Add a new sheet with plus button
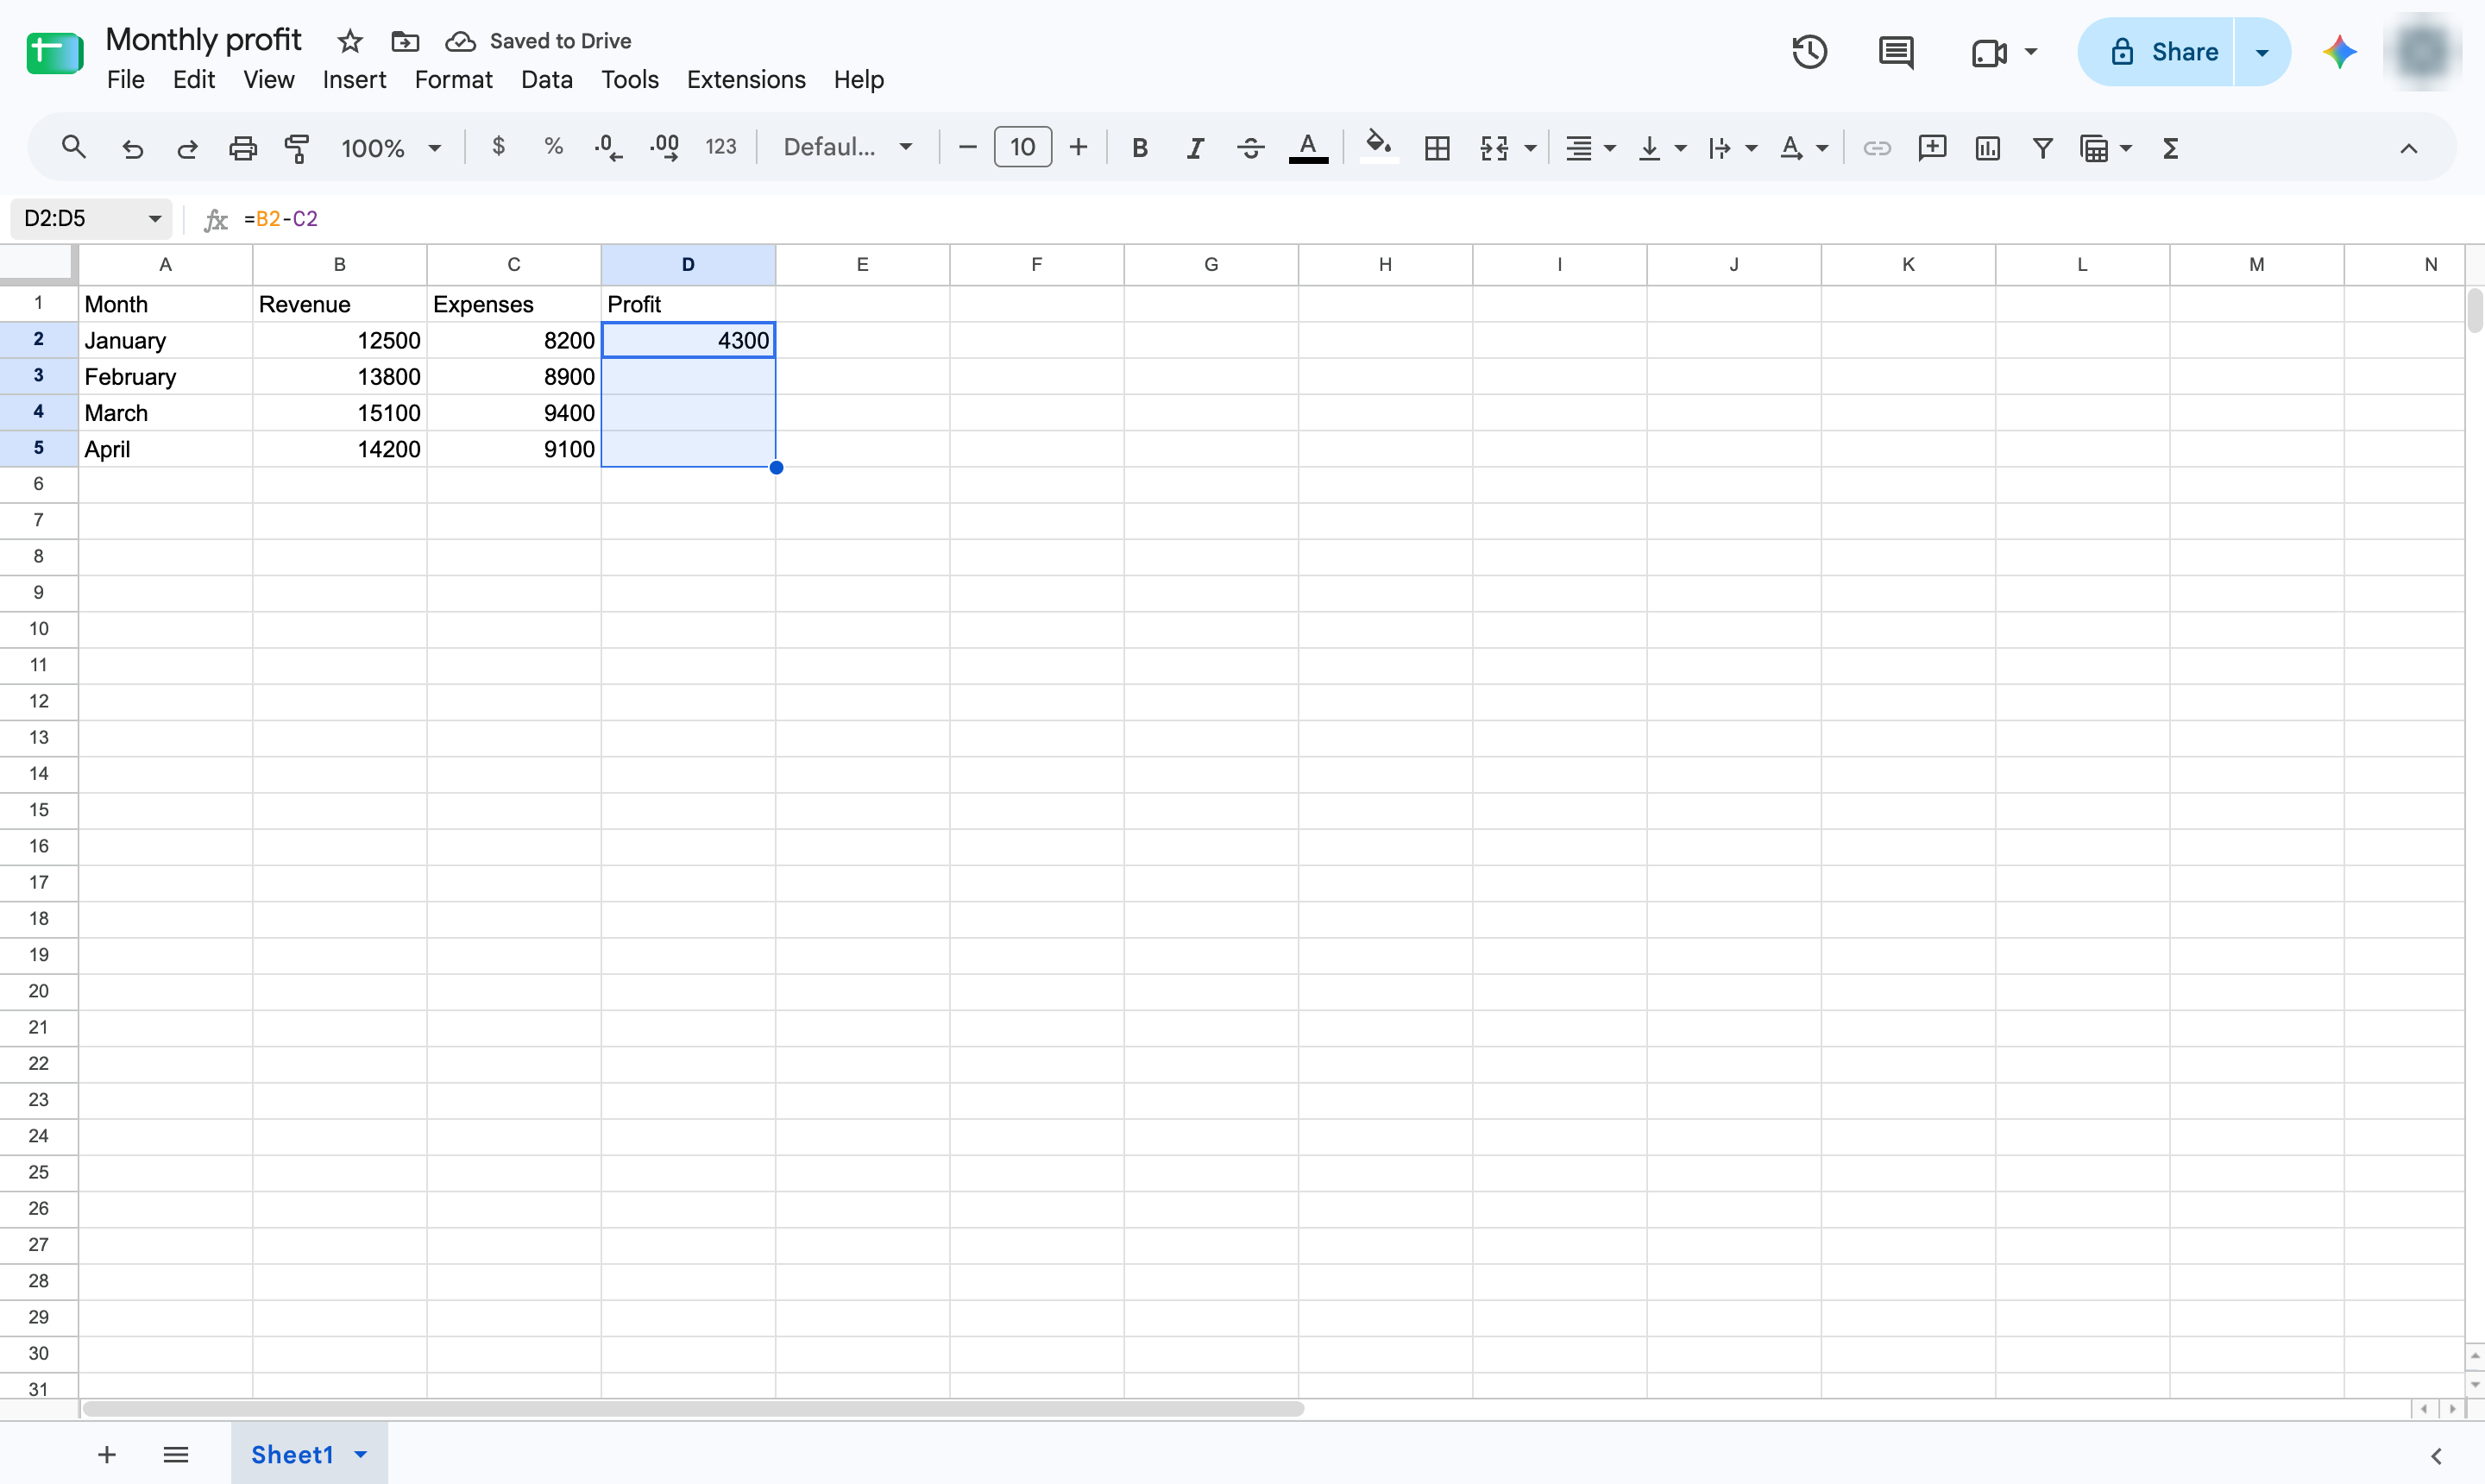This screenshot has height=1484, width=2485. [107, 1455]
